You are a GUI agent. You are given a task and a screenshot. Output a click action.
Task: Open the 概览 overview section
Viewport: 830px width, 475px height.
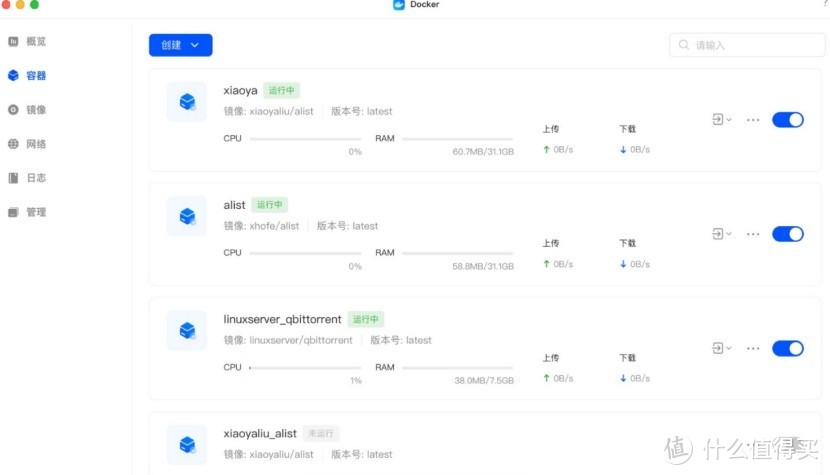(27, 41)
